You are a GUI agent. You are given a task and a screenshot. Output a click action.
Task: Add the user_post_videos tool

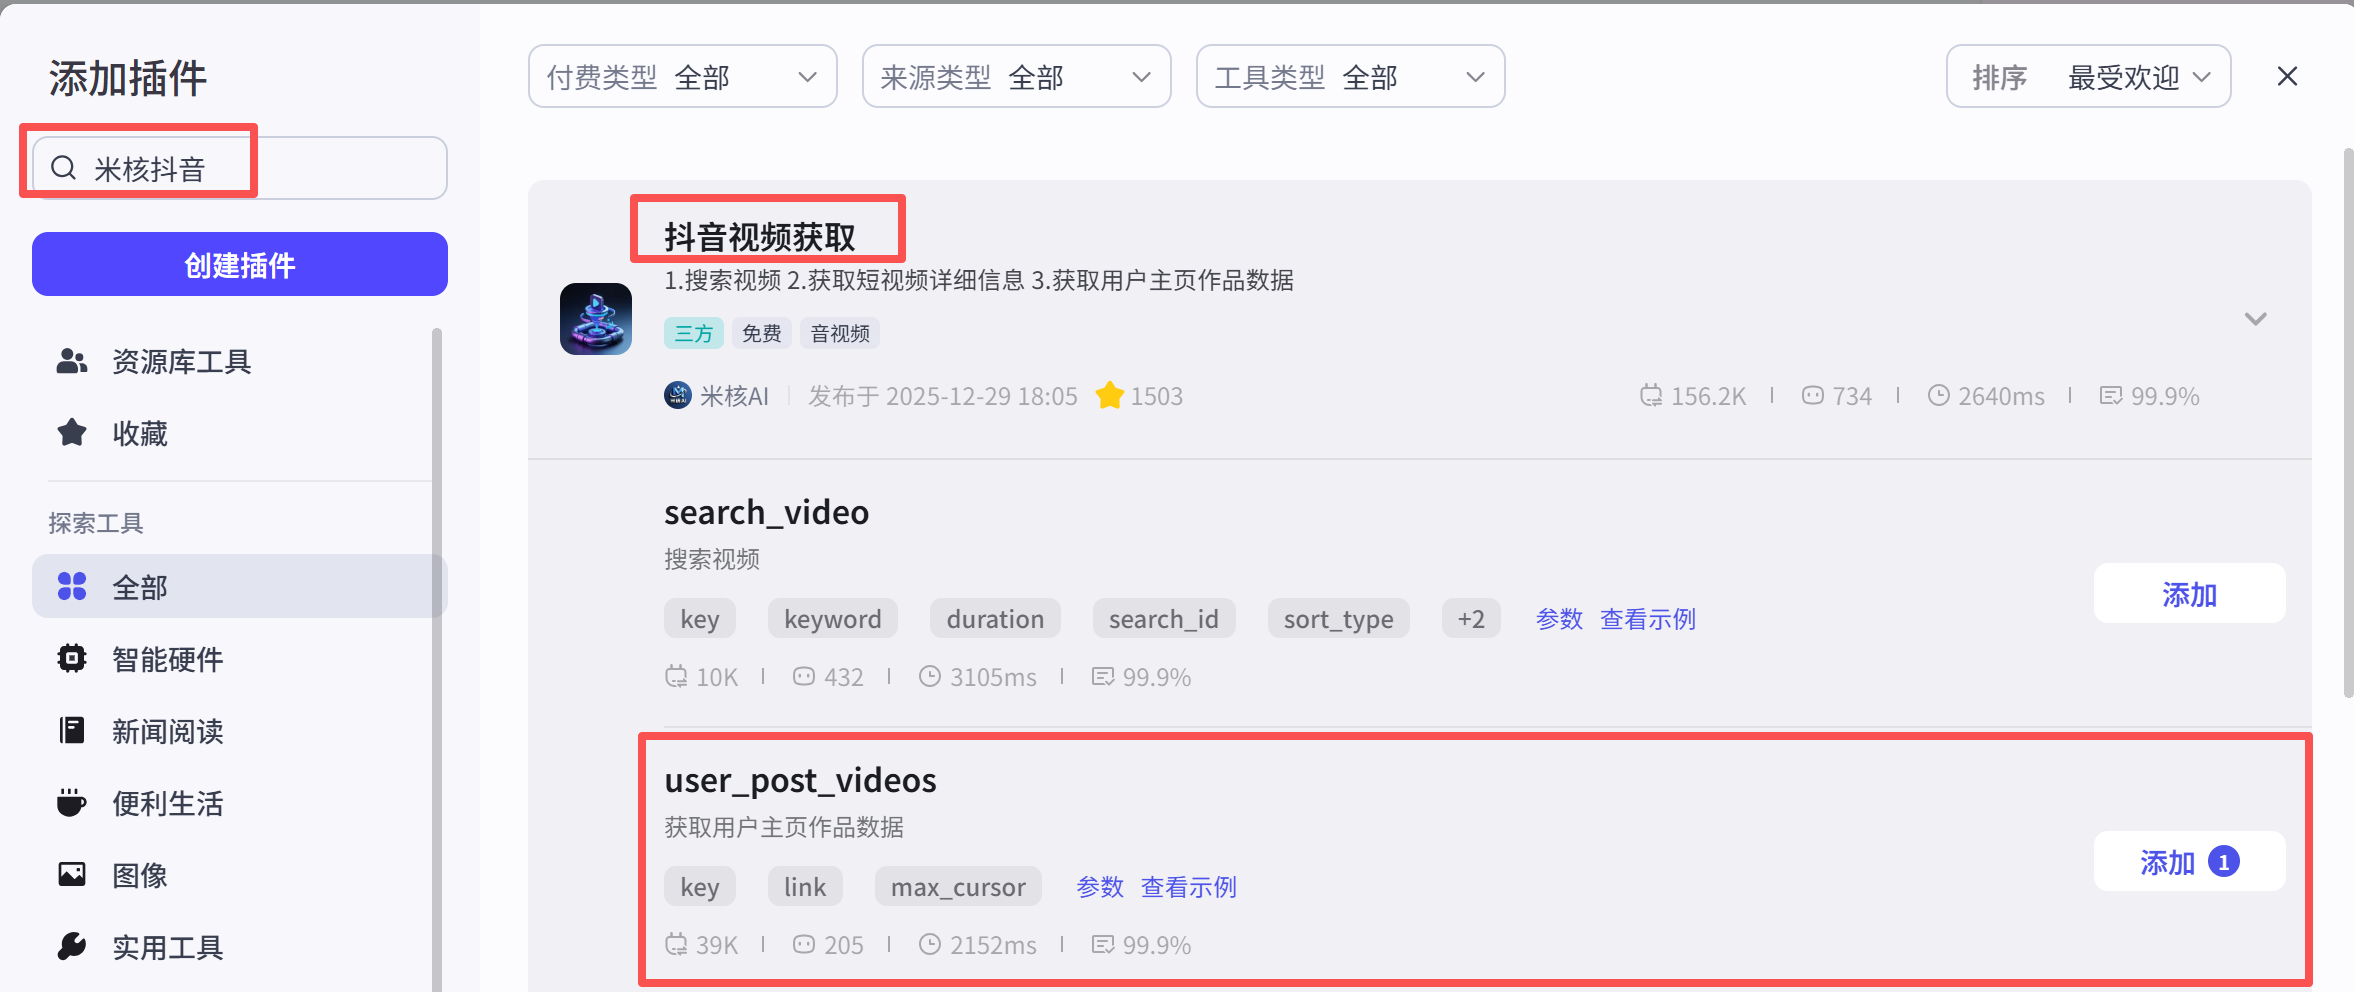[x=2190, y=862]
